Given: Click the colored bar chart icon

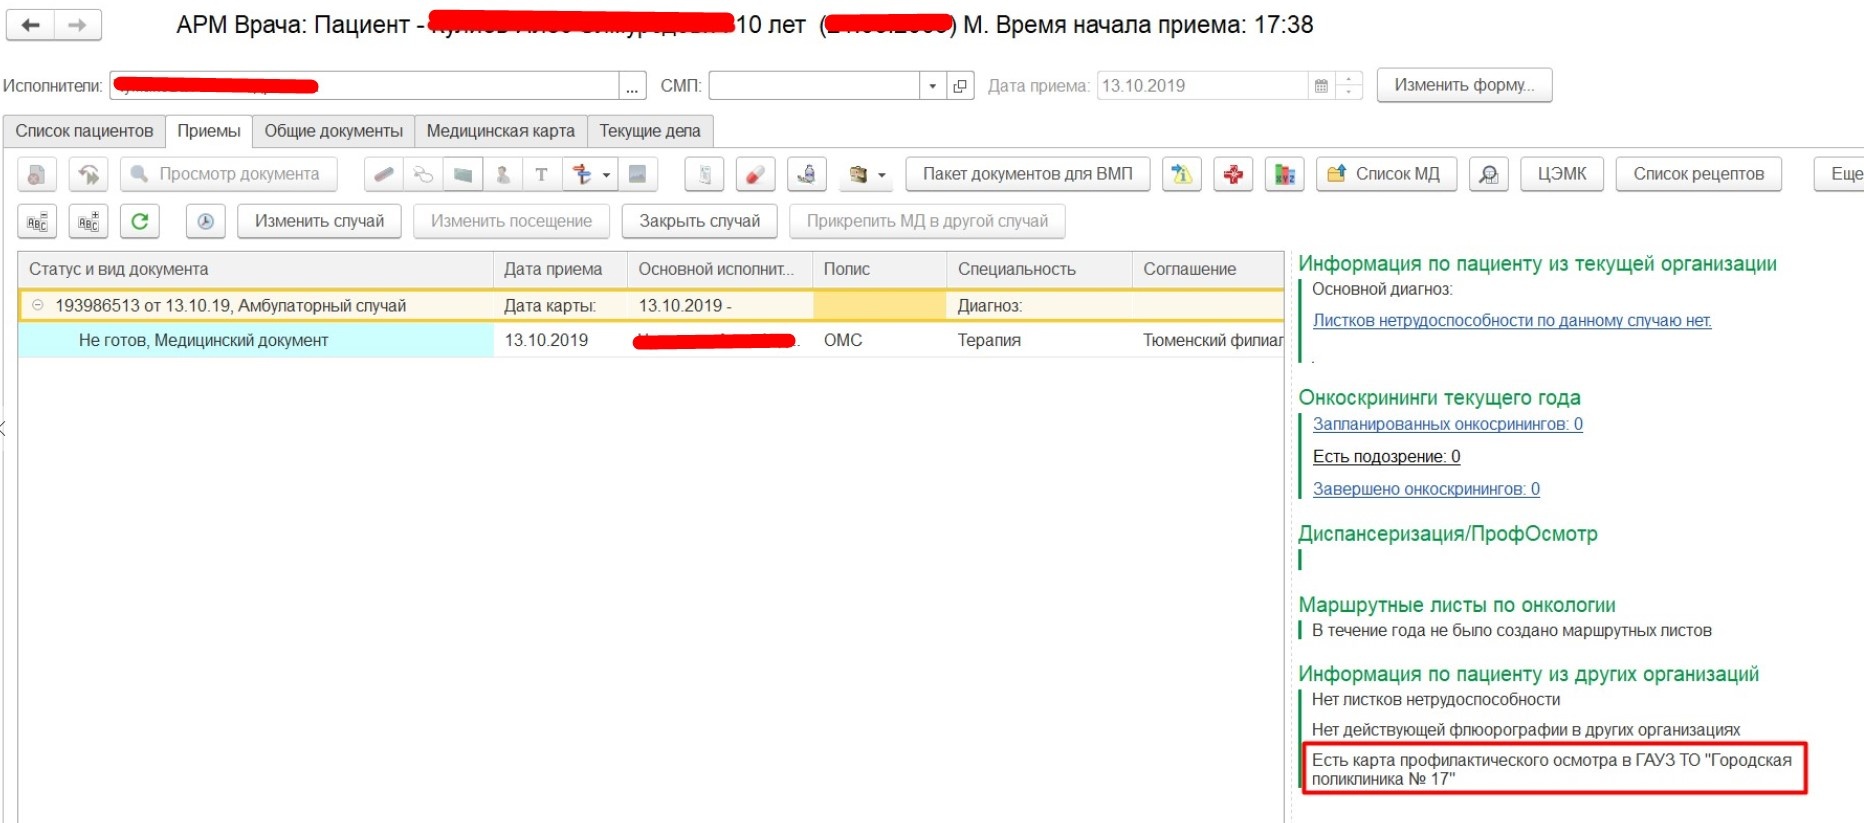Looking at the screenshot, I should click(x=1284, y=174).
